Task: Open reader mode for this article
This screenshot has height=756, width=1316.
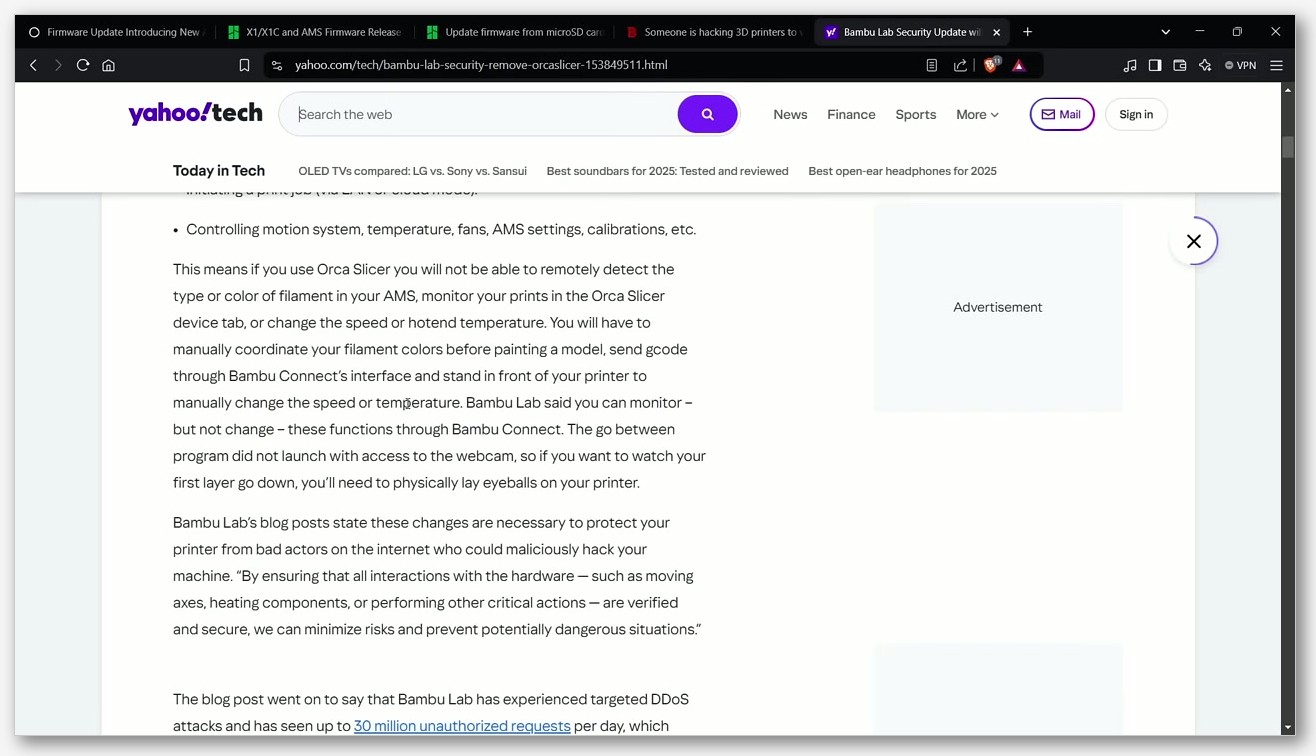Action: coord(932,65)
